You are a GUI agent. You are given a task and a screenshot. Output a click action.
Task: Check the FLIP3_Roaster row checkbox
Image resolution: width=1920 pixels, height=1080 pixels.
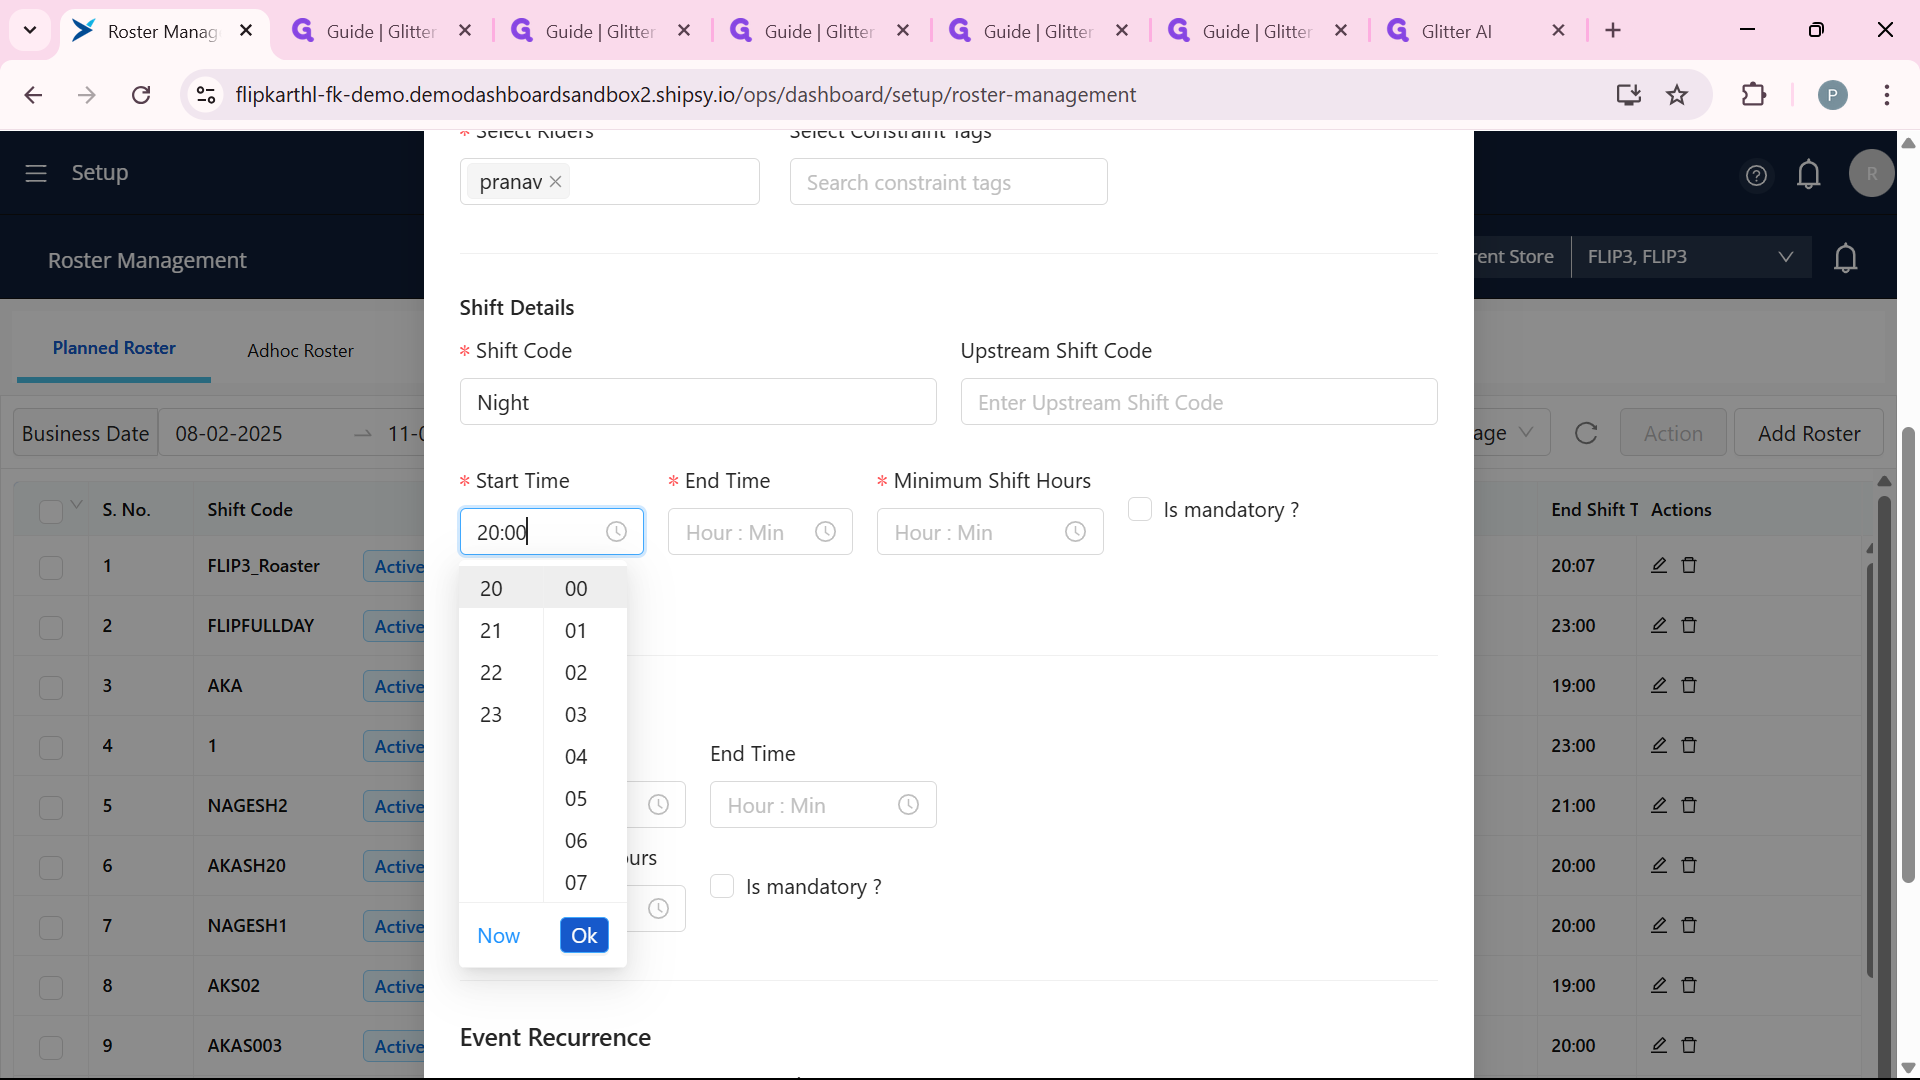[51, 567]
